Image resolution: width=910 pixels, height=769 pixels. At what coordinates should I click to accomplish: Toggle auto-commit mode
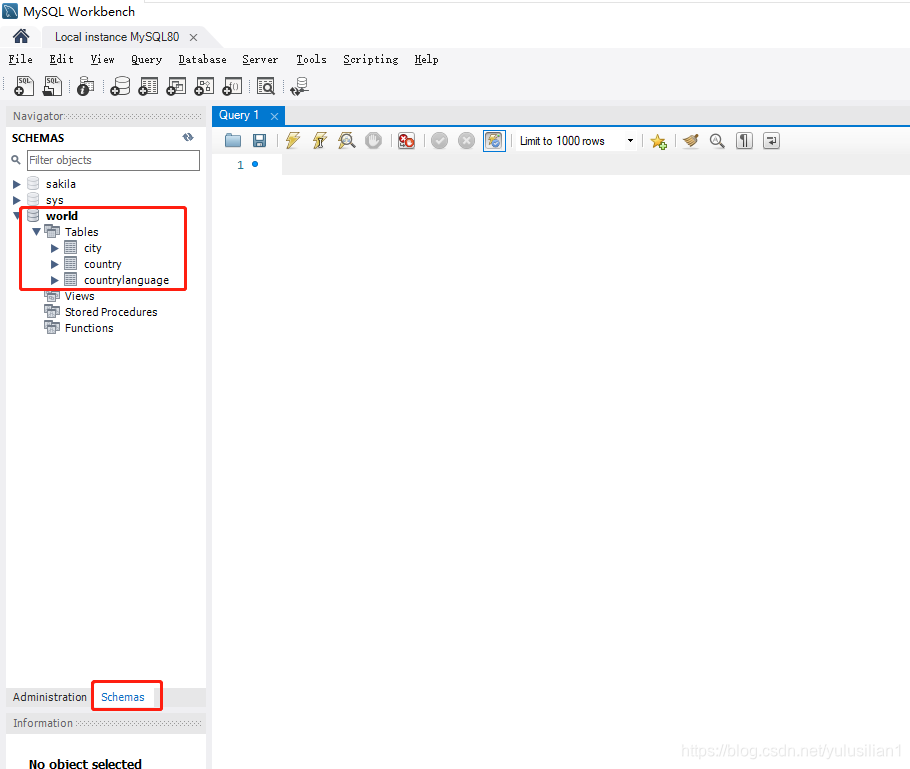coord(494,140)
